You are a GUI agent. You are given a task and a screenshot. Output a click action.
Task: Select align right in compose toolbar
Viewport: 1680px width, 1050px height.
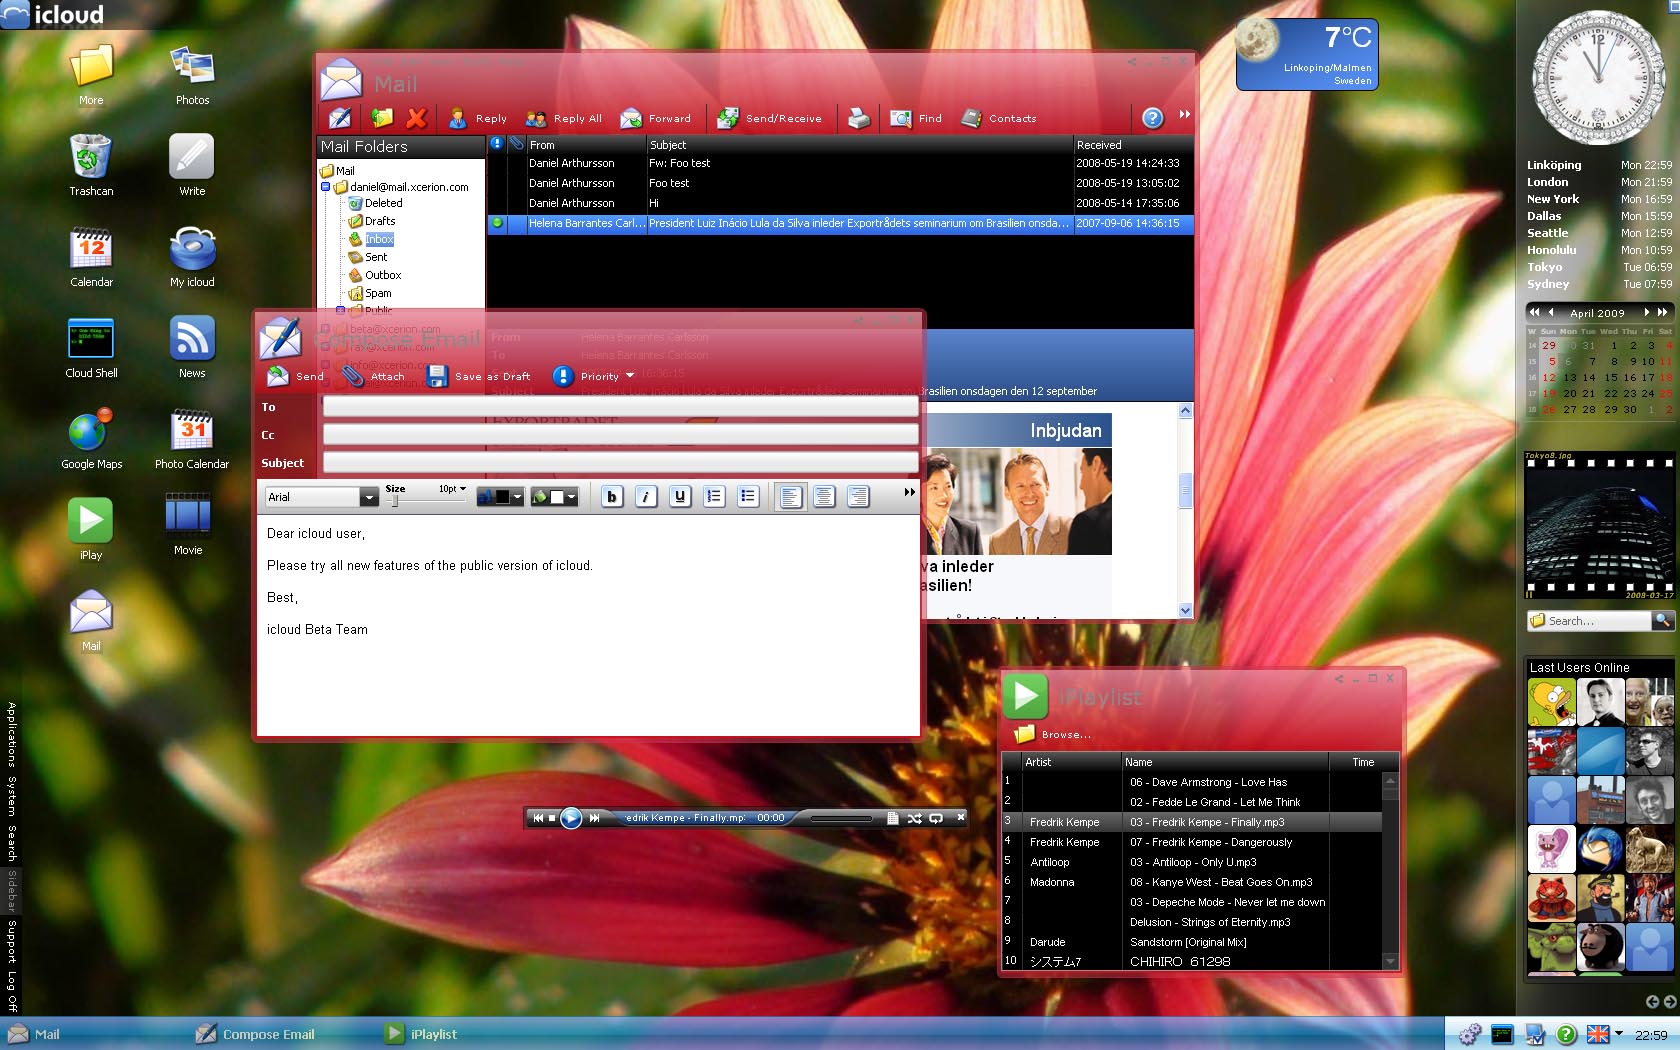point(858,497)
